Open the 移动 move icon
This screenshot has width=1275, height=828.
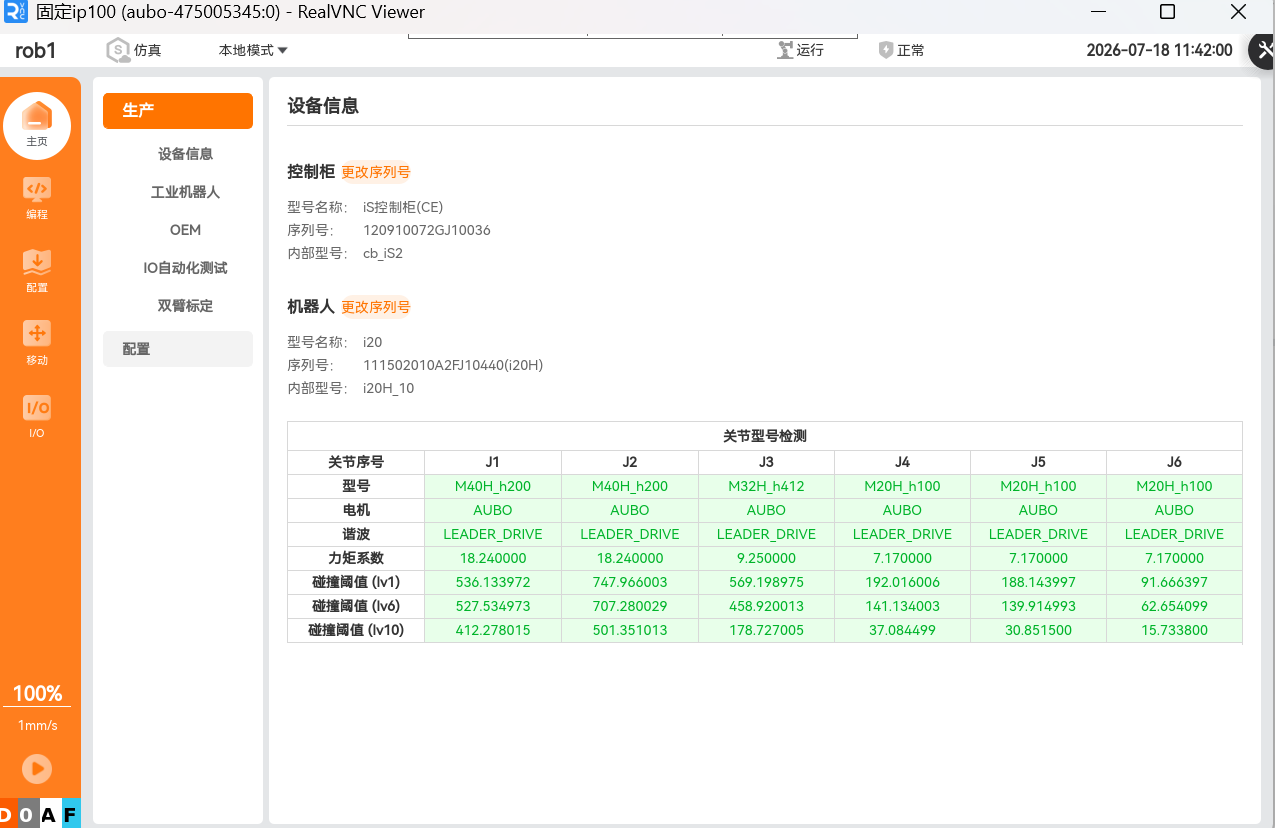point(37,342)
